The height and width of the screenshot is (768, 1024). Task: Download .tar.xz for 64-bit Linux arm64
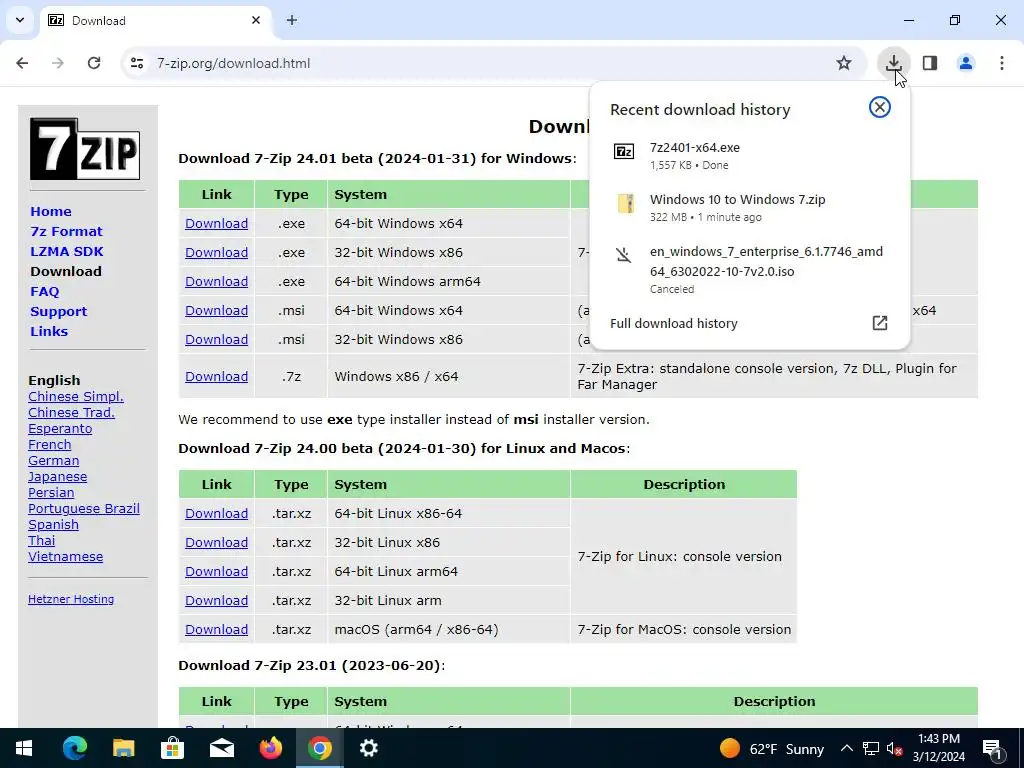pos(216,571)
